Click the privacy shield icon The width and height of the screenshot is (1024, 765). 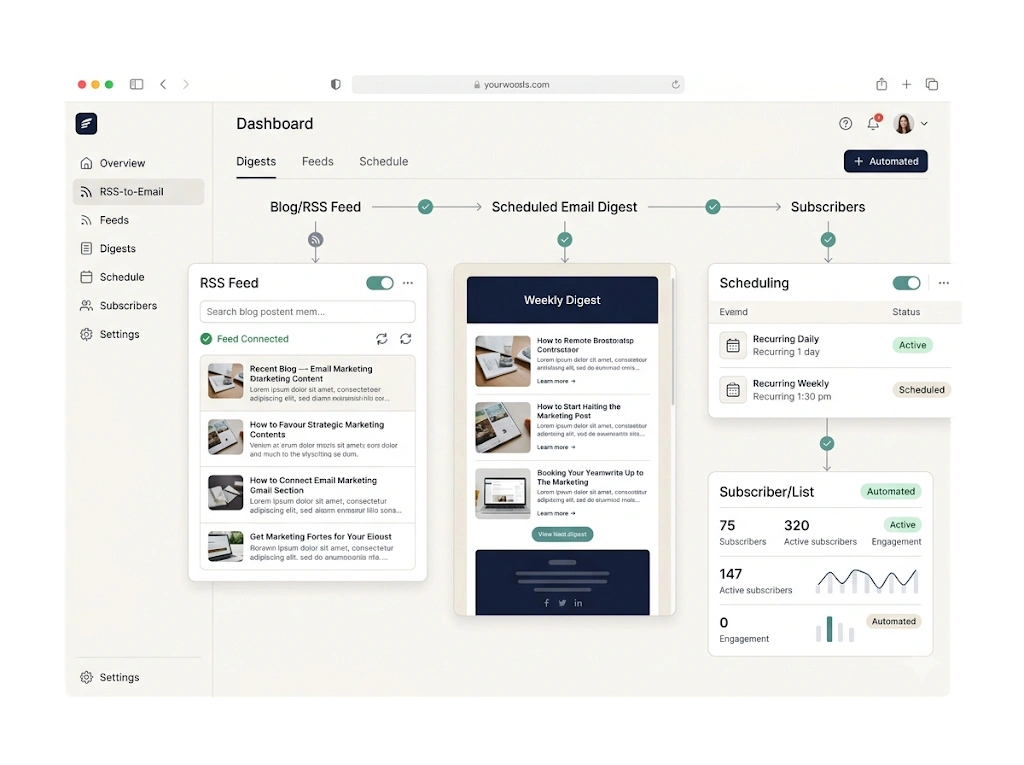pos(336,84)
